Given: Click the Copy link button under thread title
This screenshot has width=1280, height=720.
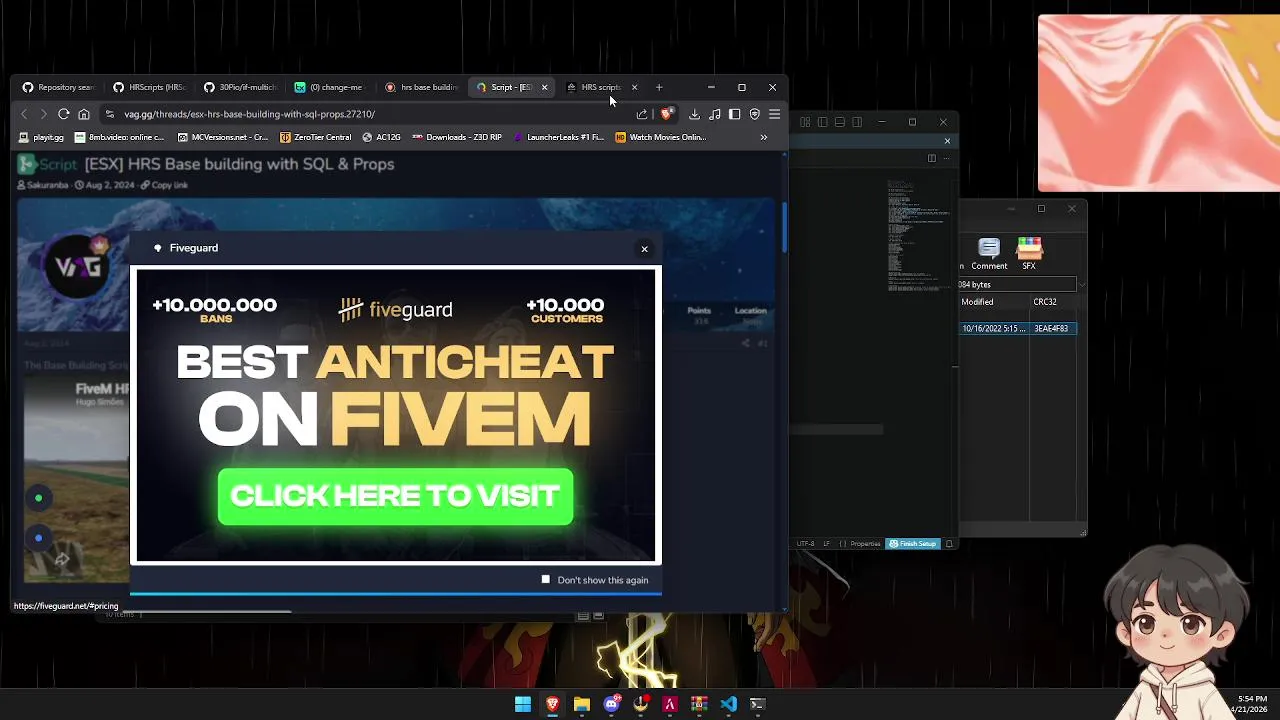Looking at the screenshot, I should tap(164, 185).
